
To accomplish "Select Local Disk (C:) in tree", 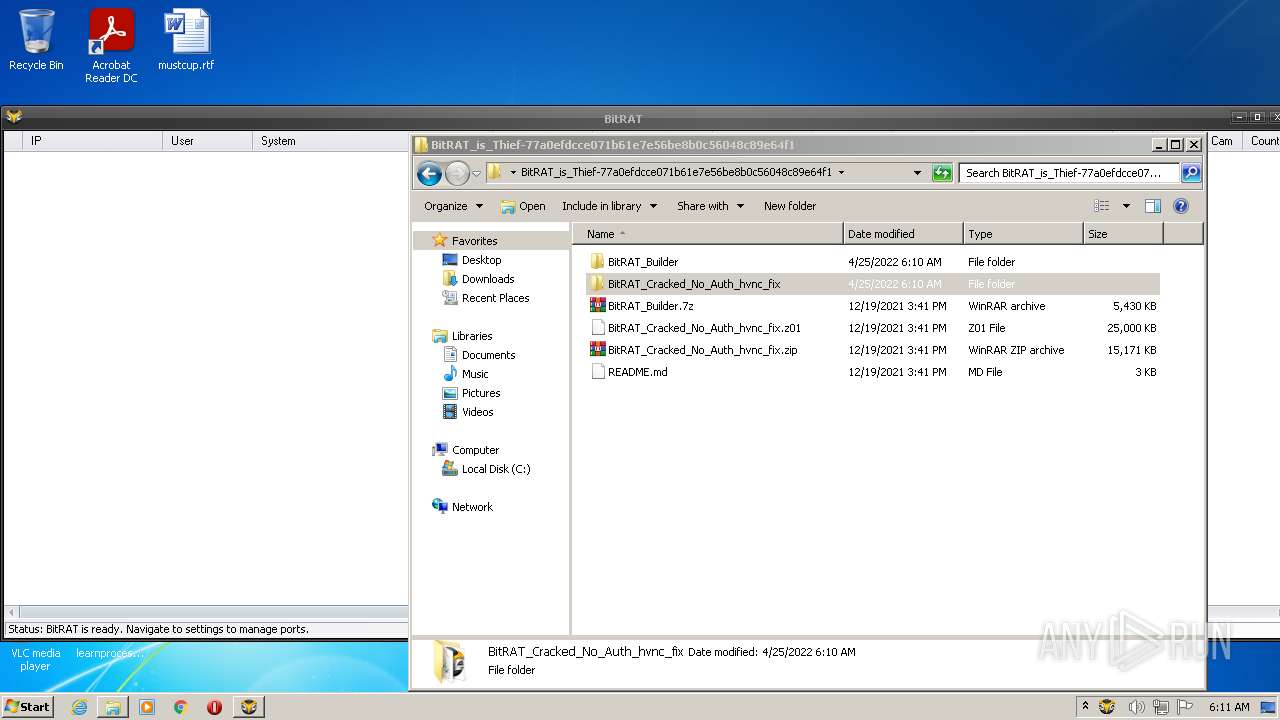I will 495,469.
